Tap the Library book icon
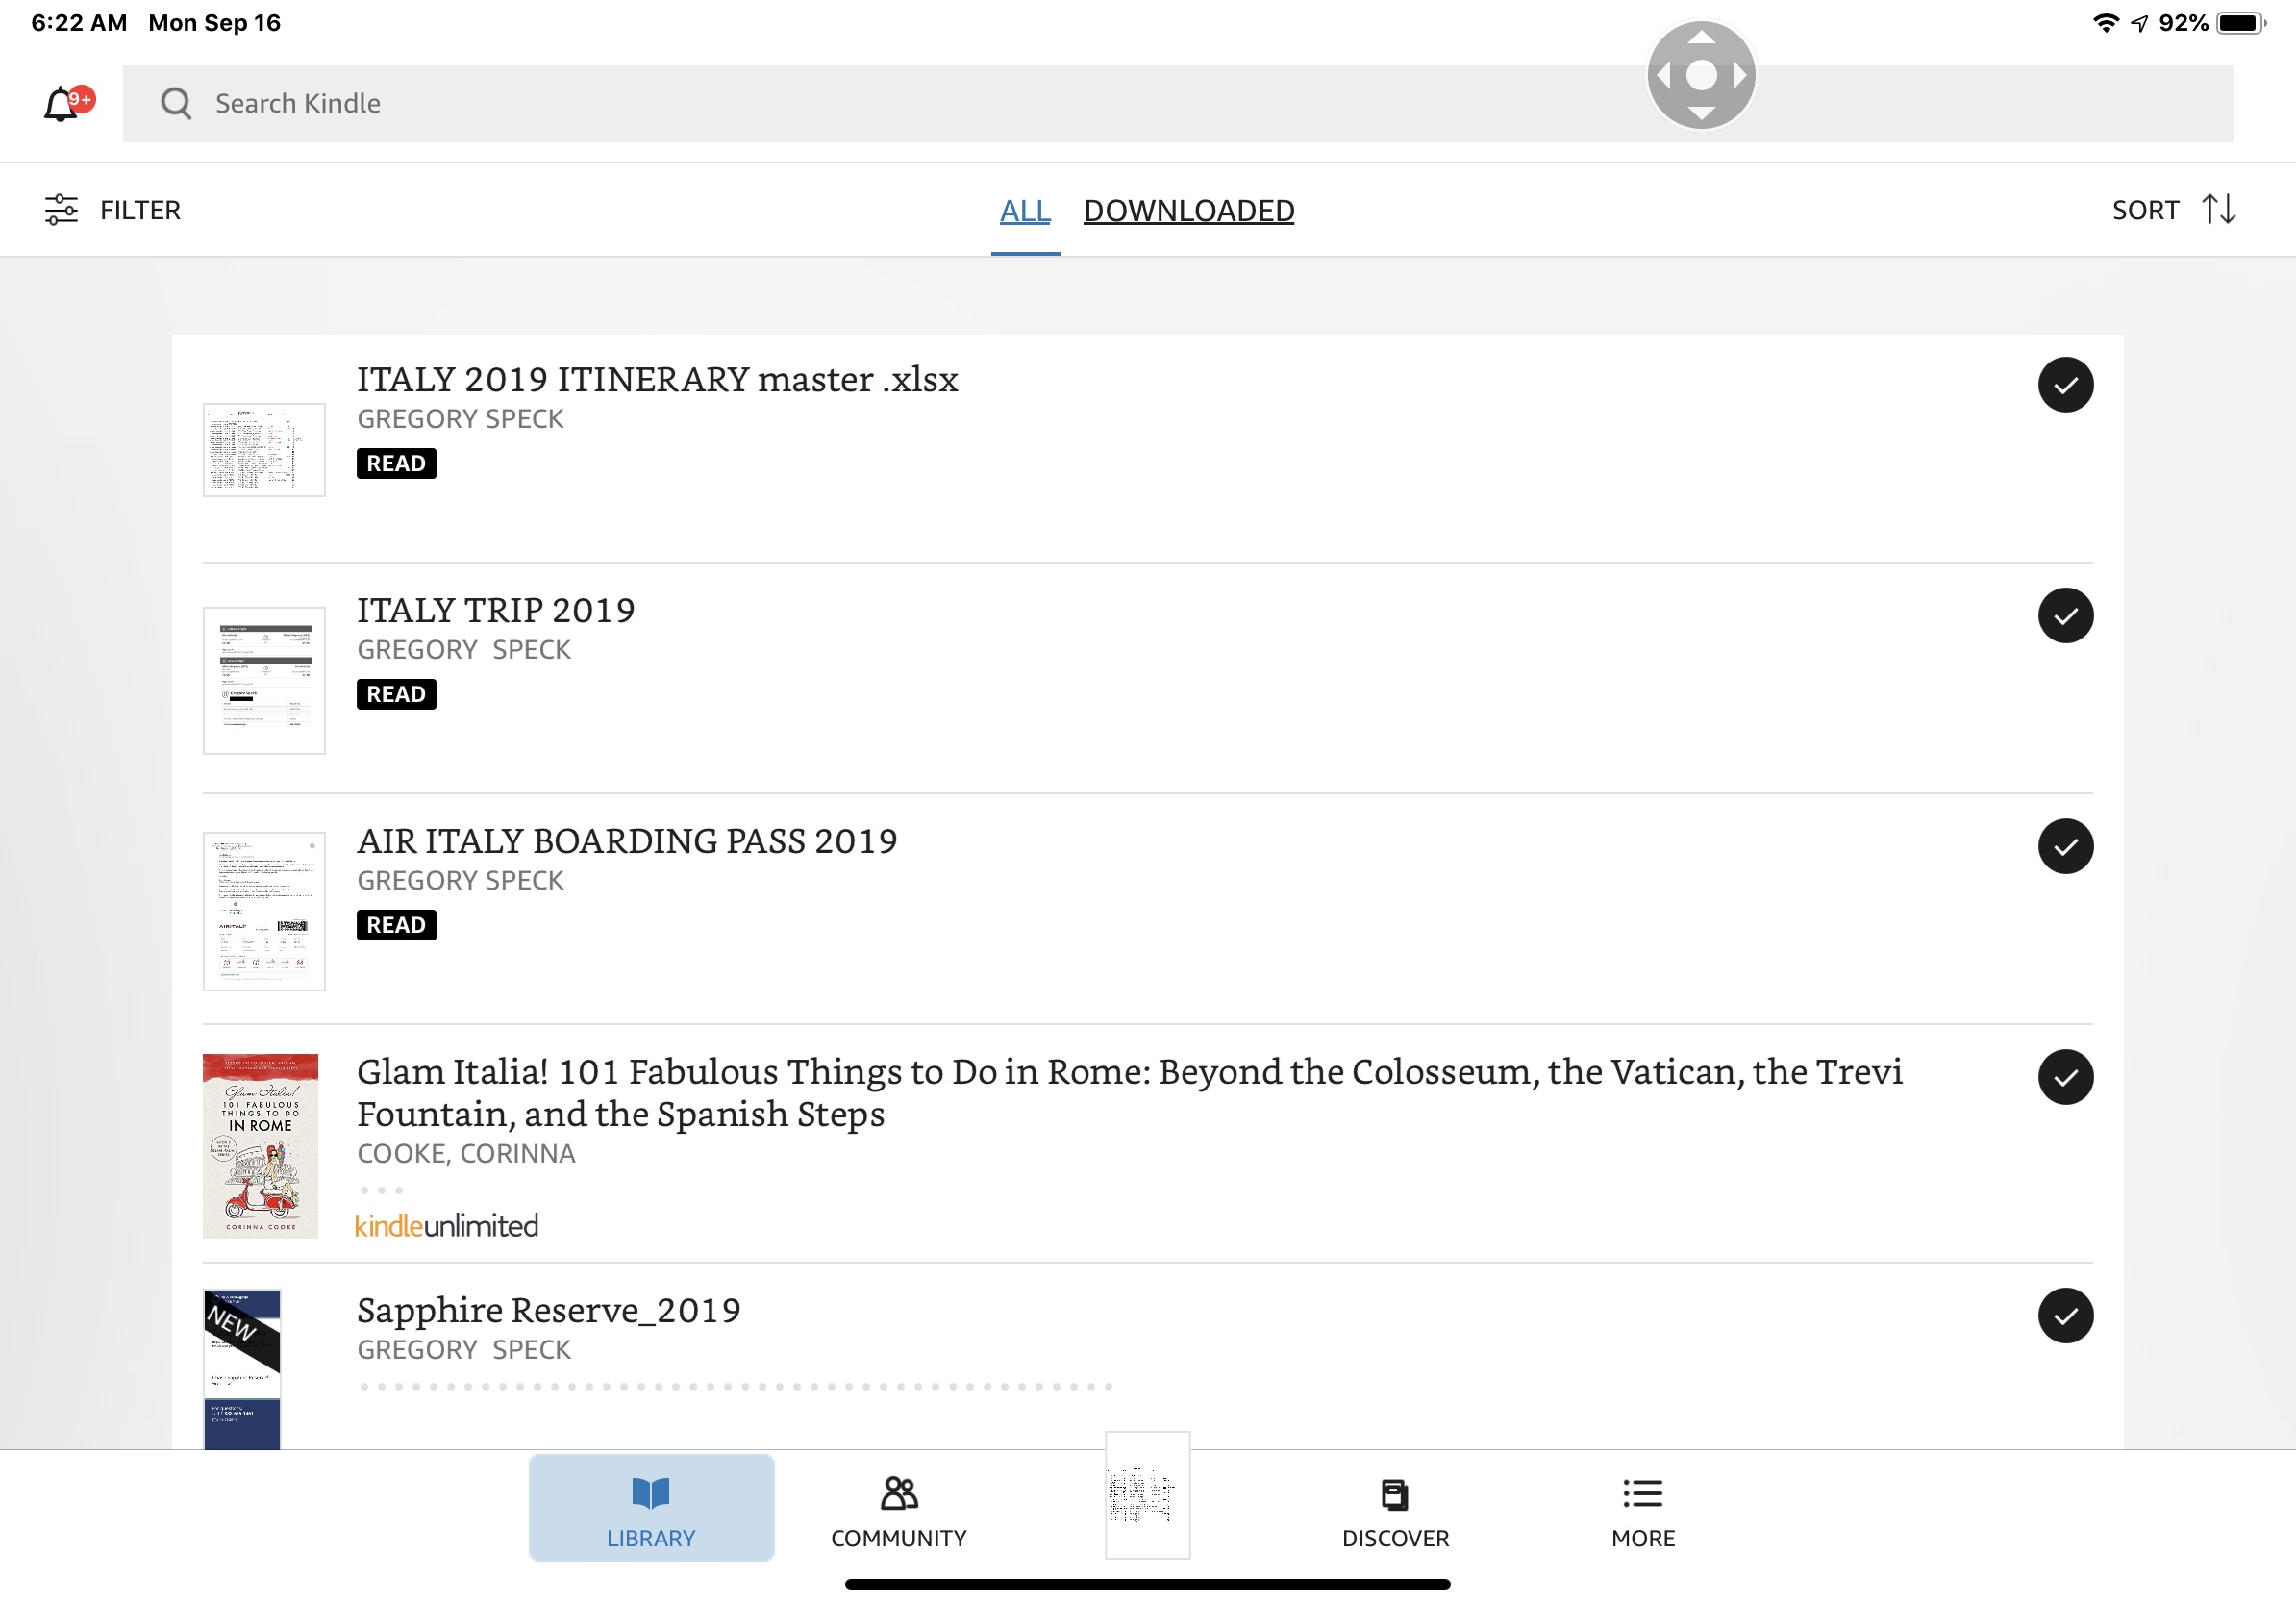 pyautogui.click(x=651, y=1492)
